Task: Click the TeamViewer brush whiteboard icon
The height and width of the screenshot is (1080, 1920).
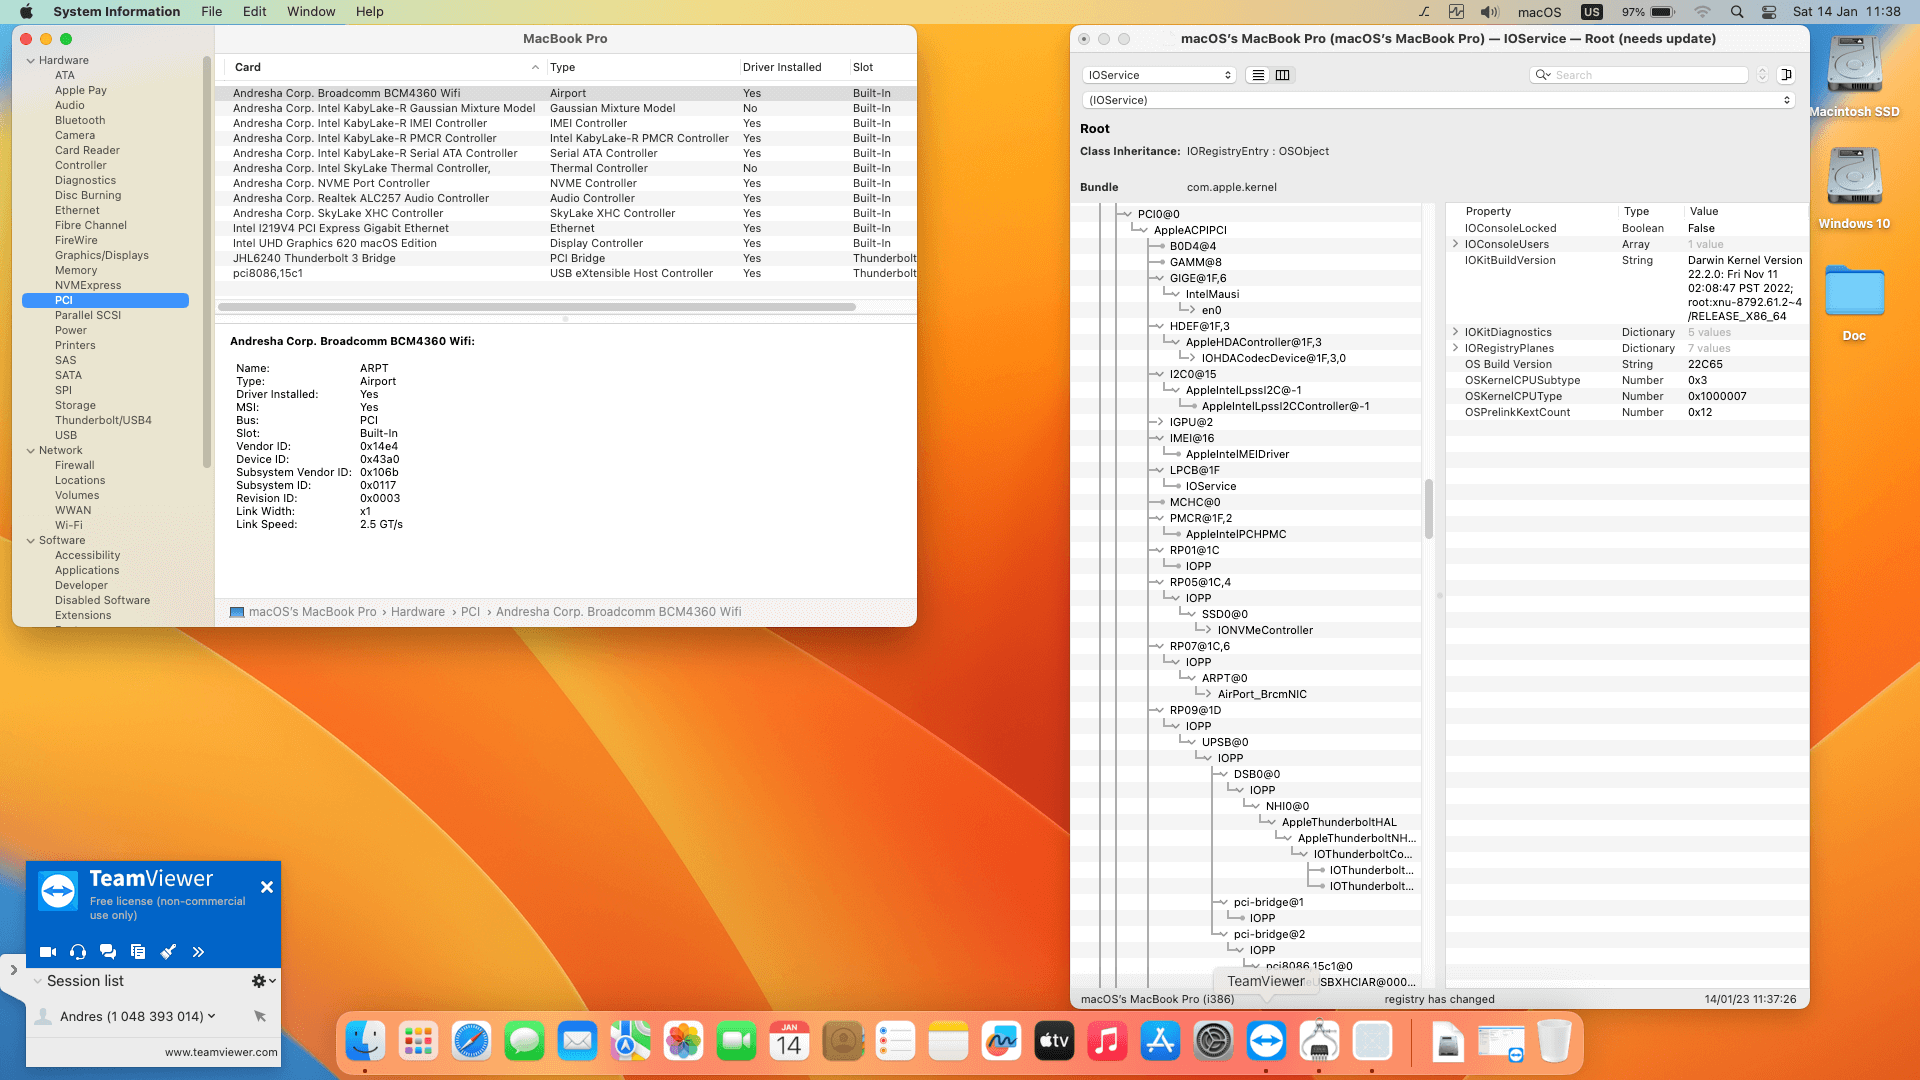Action: 168,952
